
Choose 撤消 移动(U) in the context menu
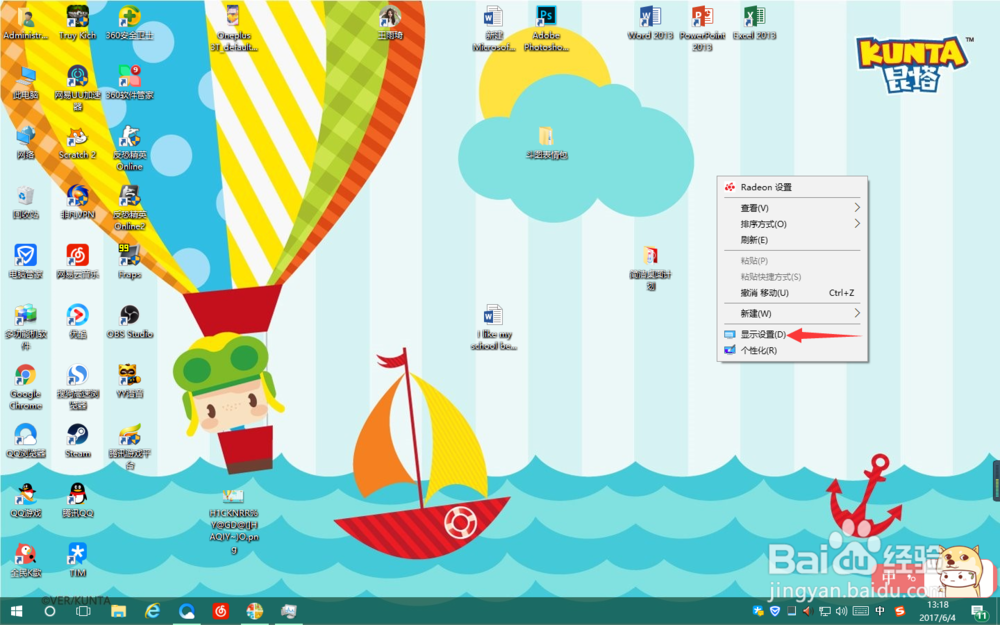(x=792, y=293)
